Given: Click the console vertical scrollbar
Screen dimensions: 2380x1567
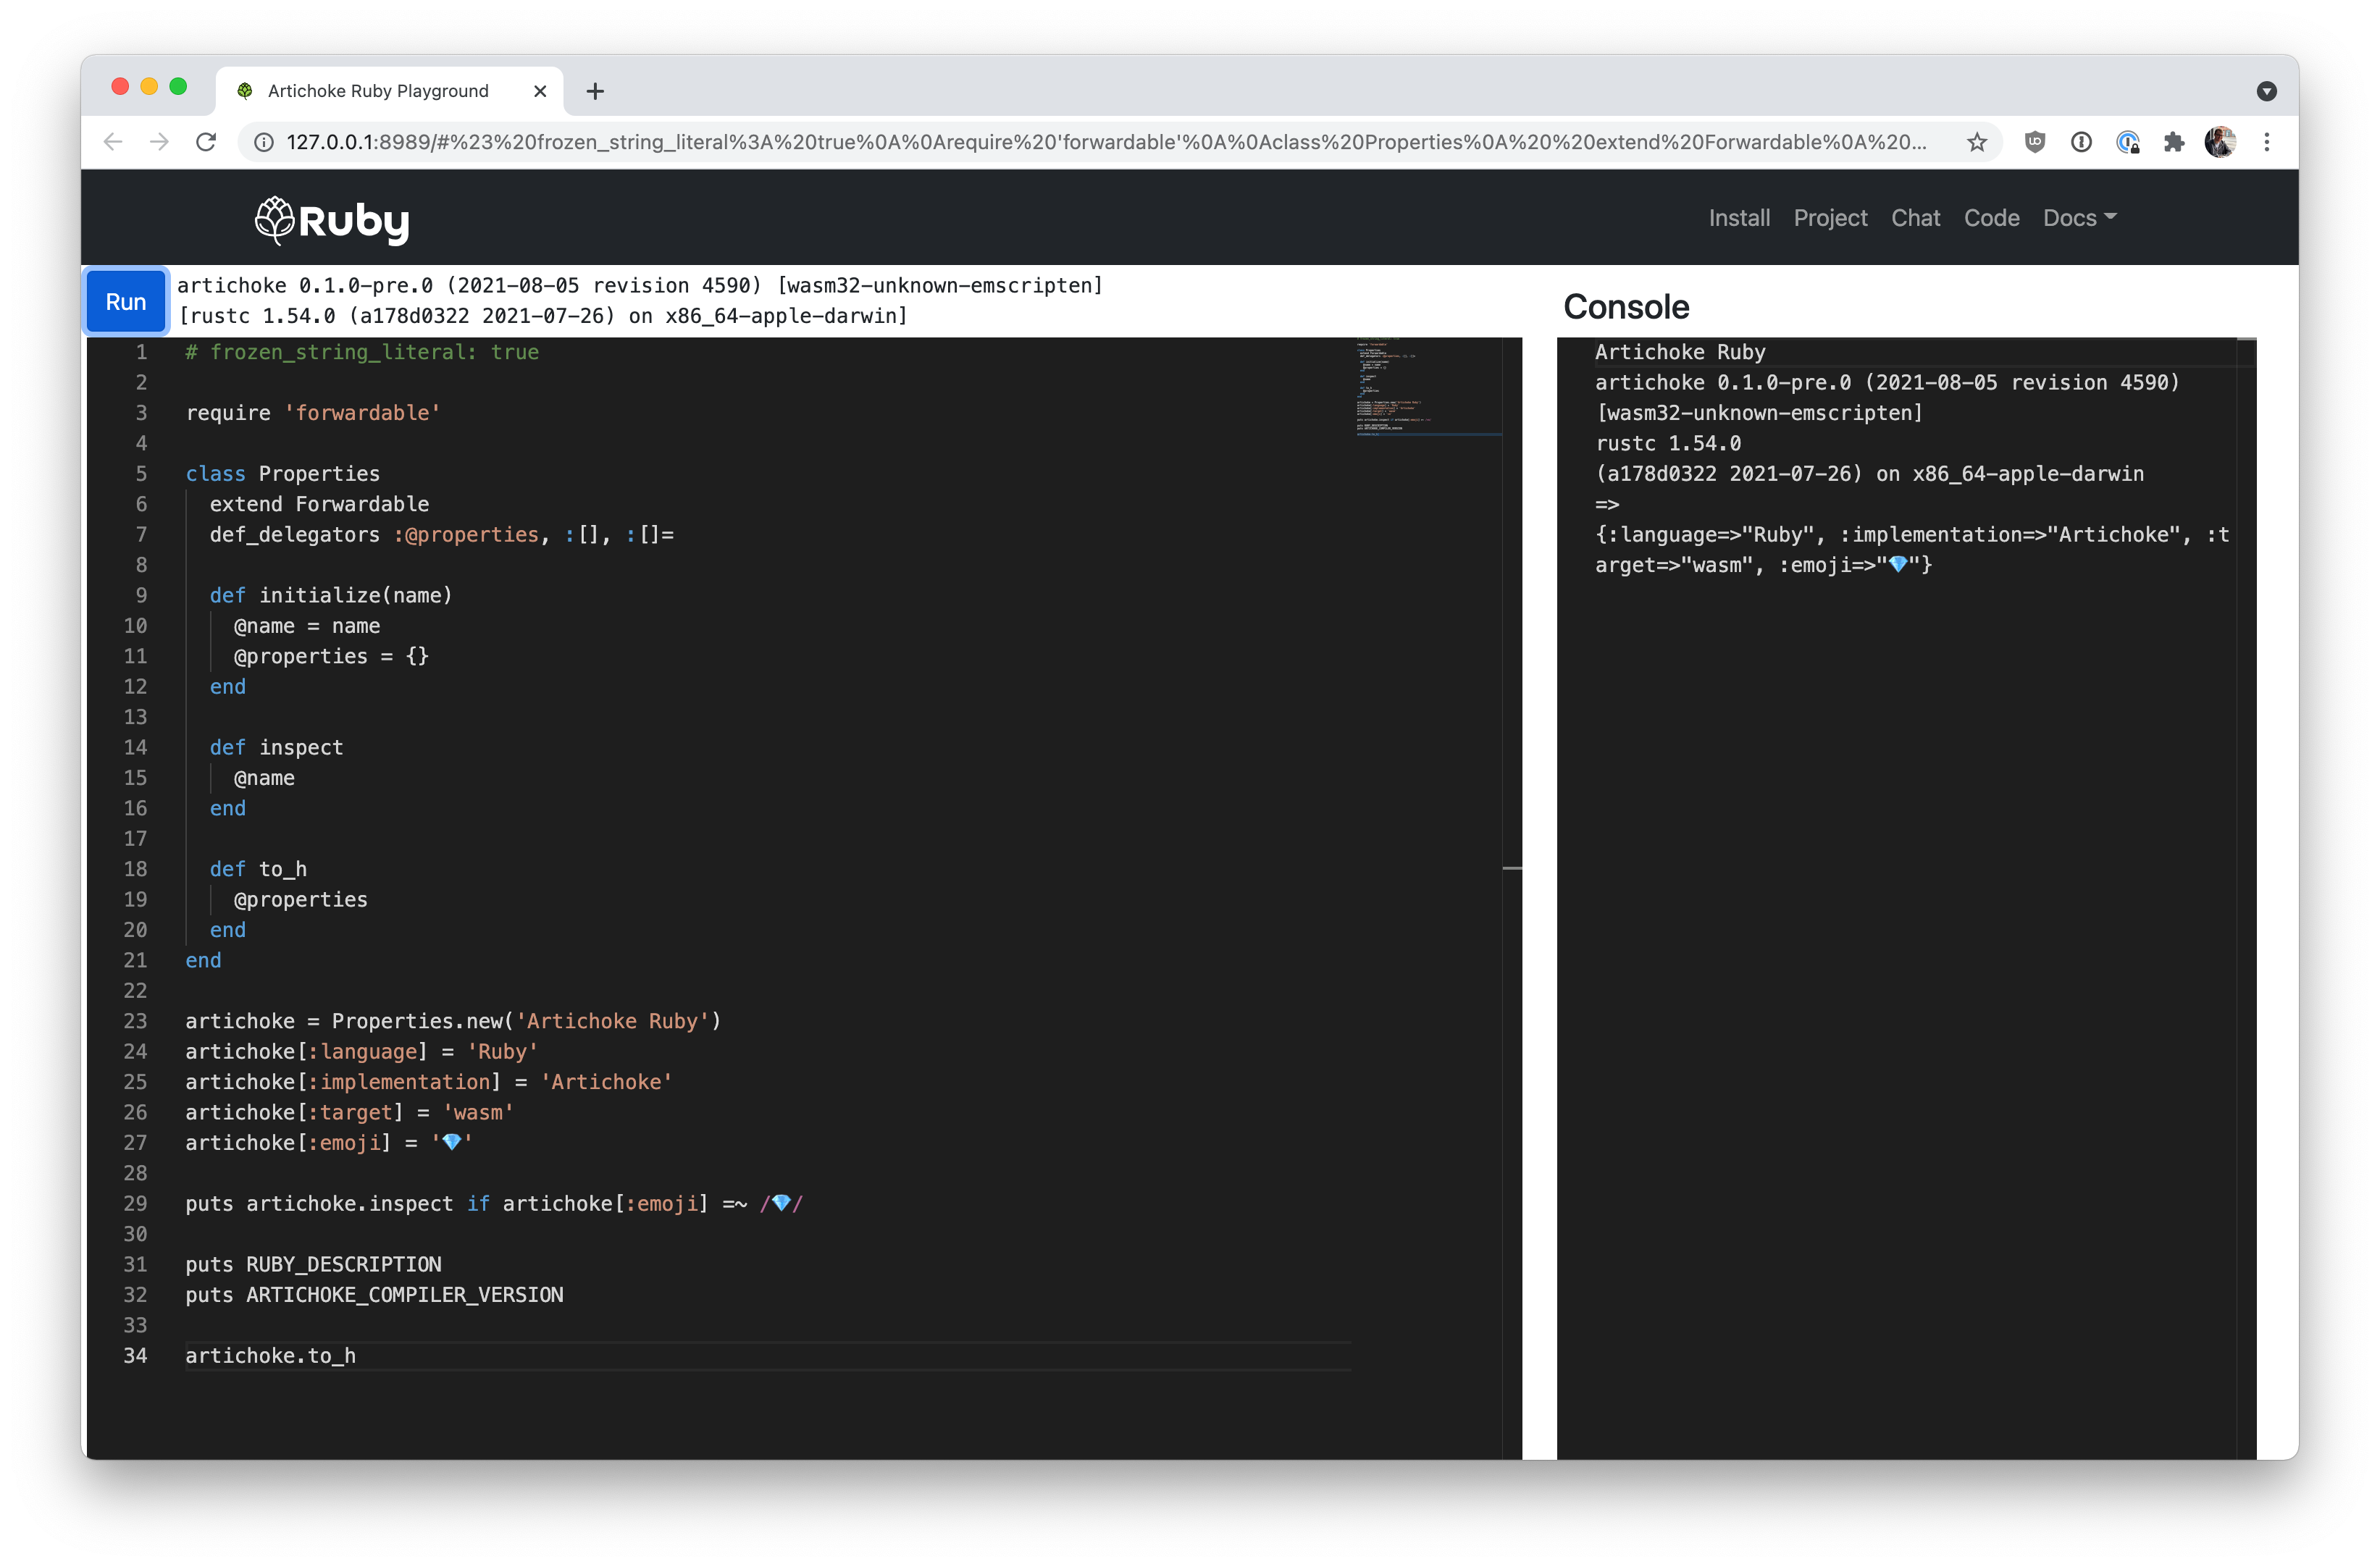Looking at the screenshot, I should click(x=2246, y=897).
